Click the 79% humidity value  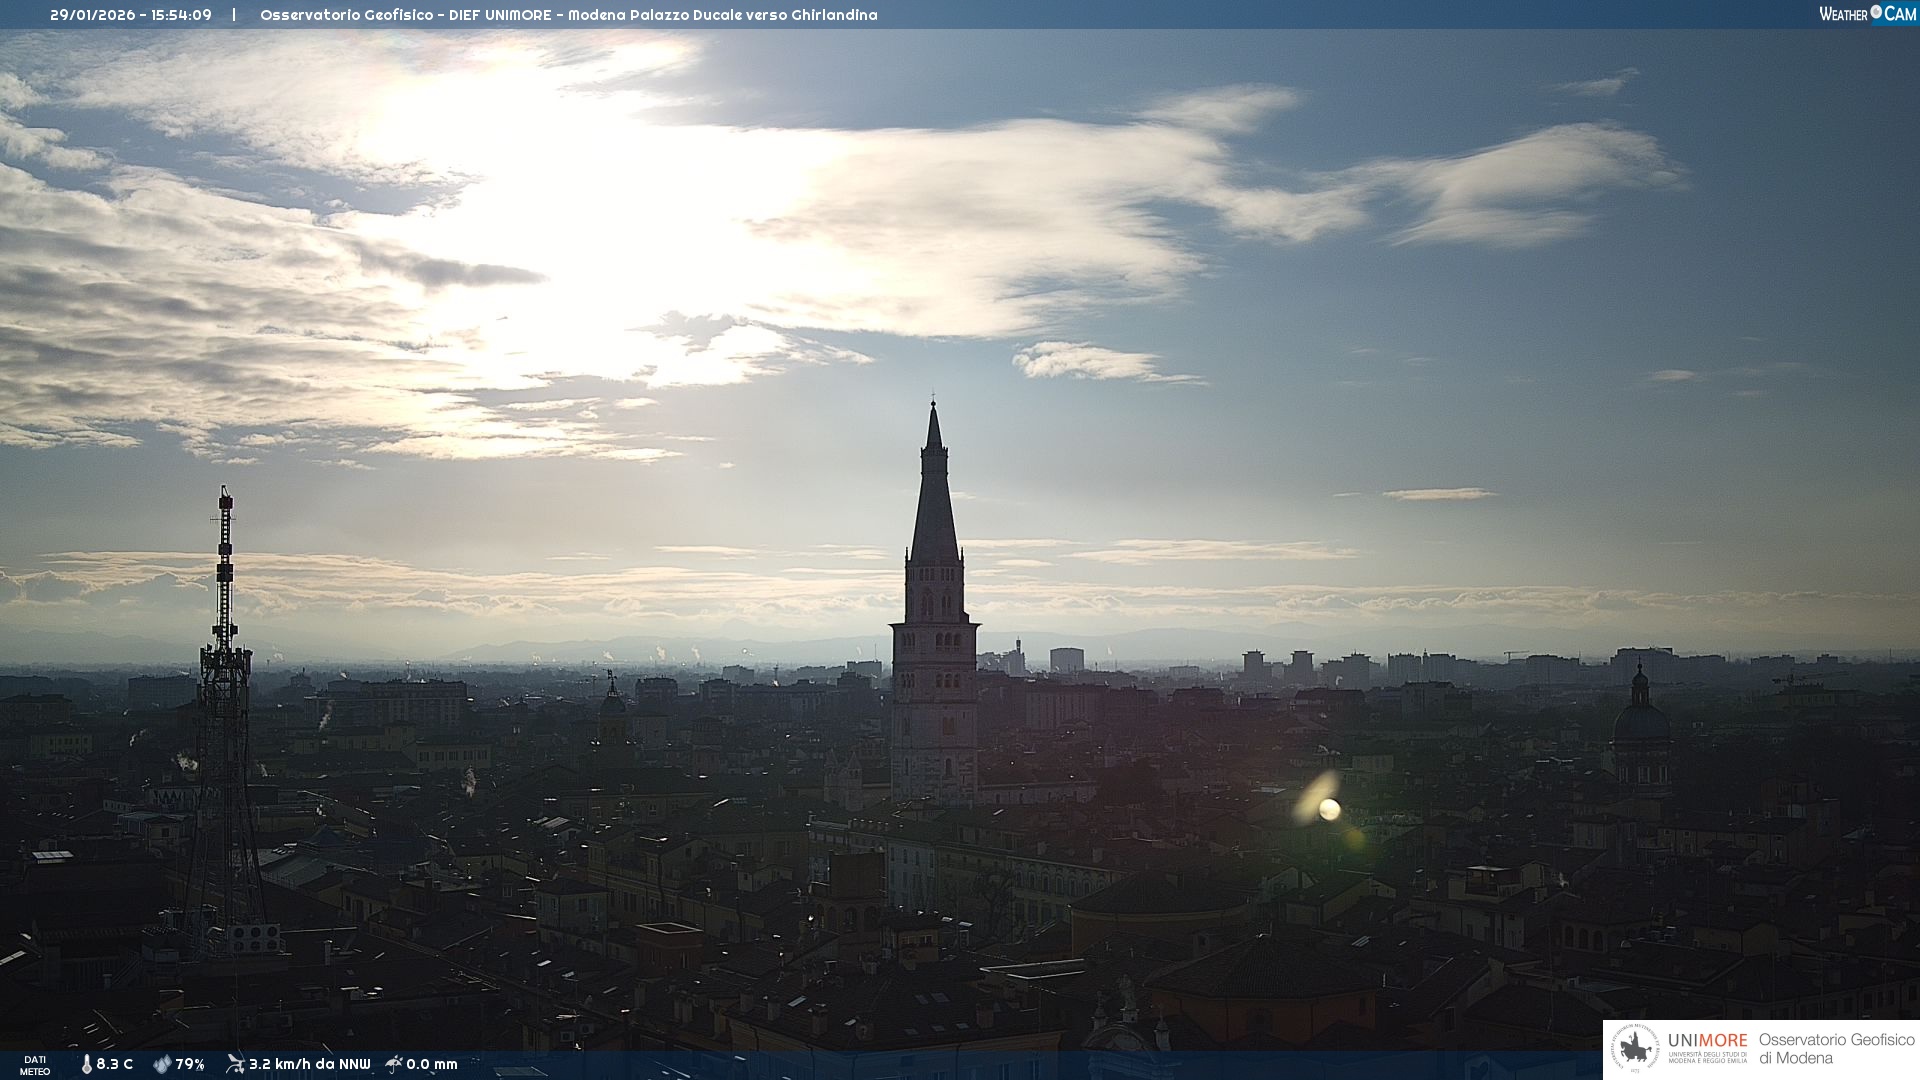190,1064
